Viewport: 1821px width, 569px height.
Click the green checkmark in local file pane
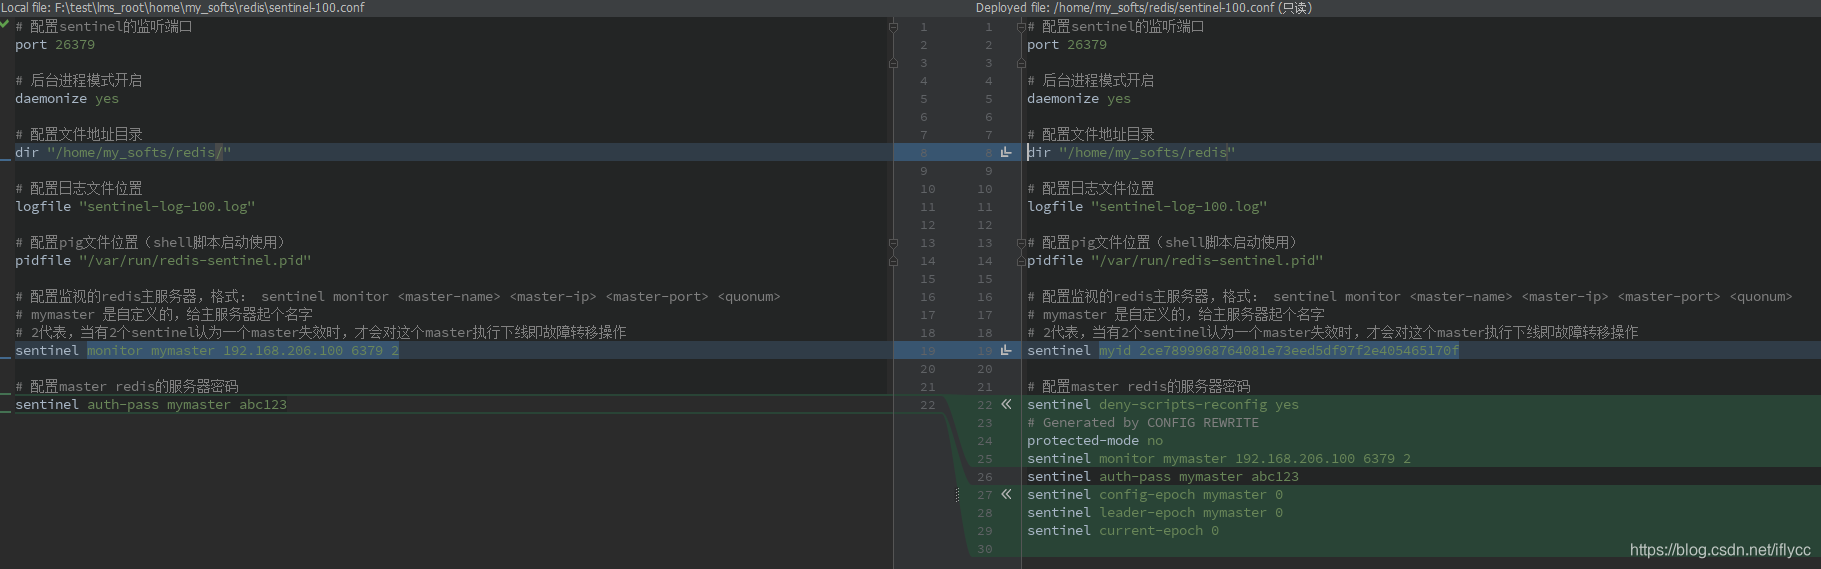5,24
